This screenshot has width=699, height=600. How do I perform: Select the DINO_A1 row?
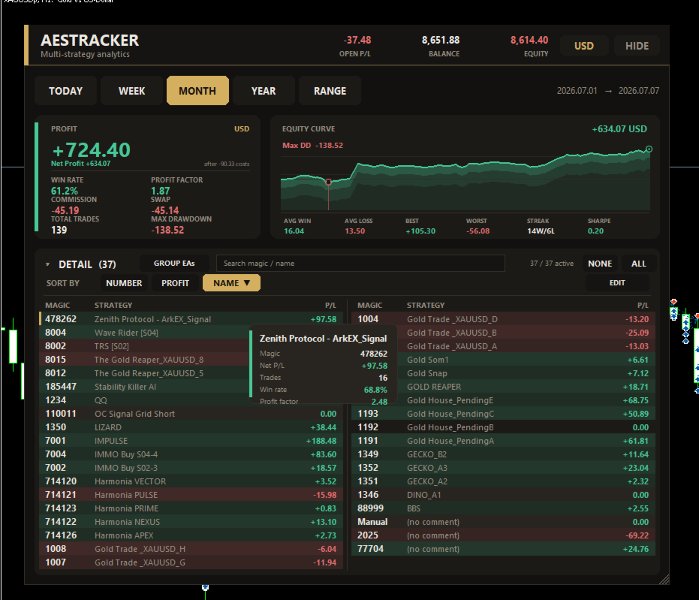point(504,495)
